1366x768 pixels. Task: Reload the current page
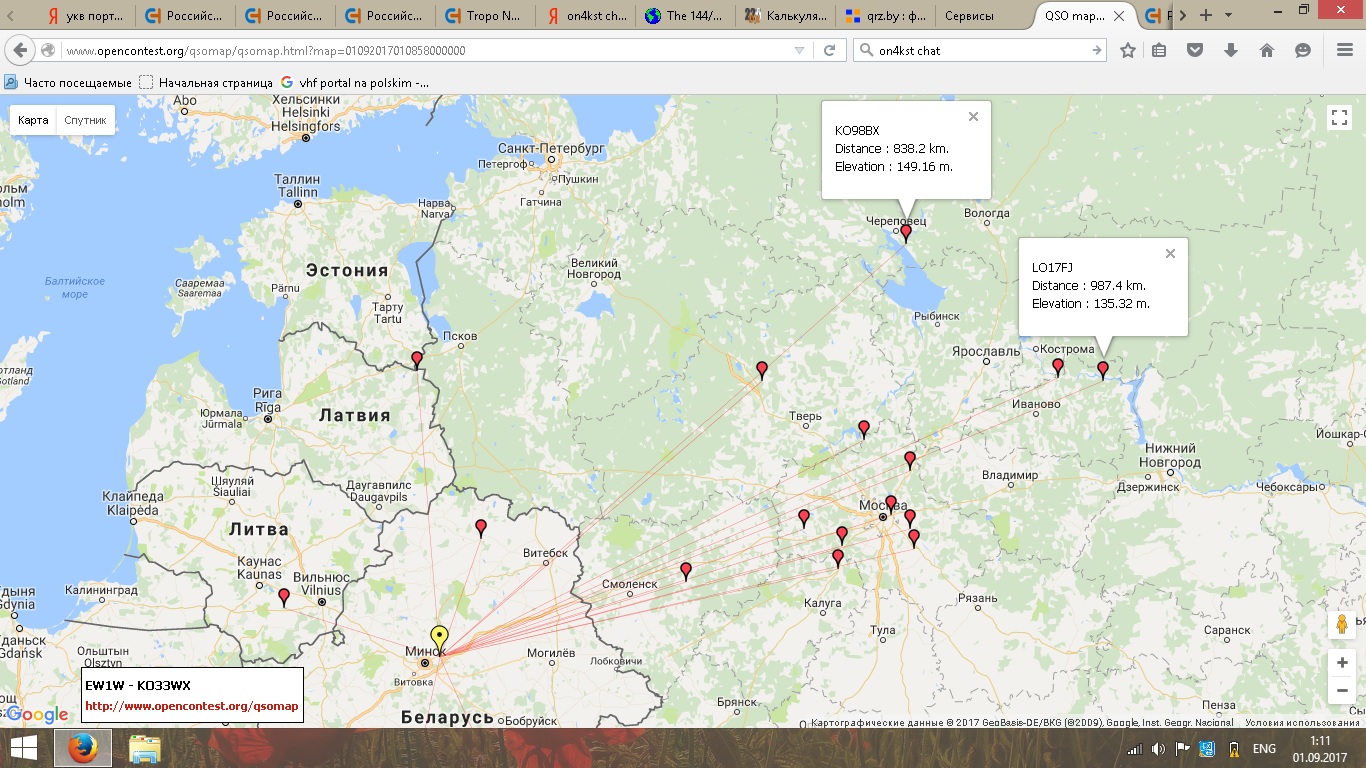tap(829, 50)
